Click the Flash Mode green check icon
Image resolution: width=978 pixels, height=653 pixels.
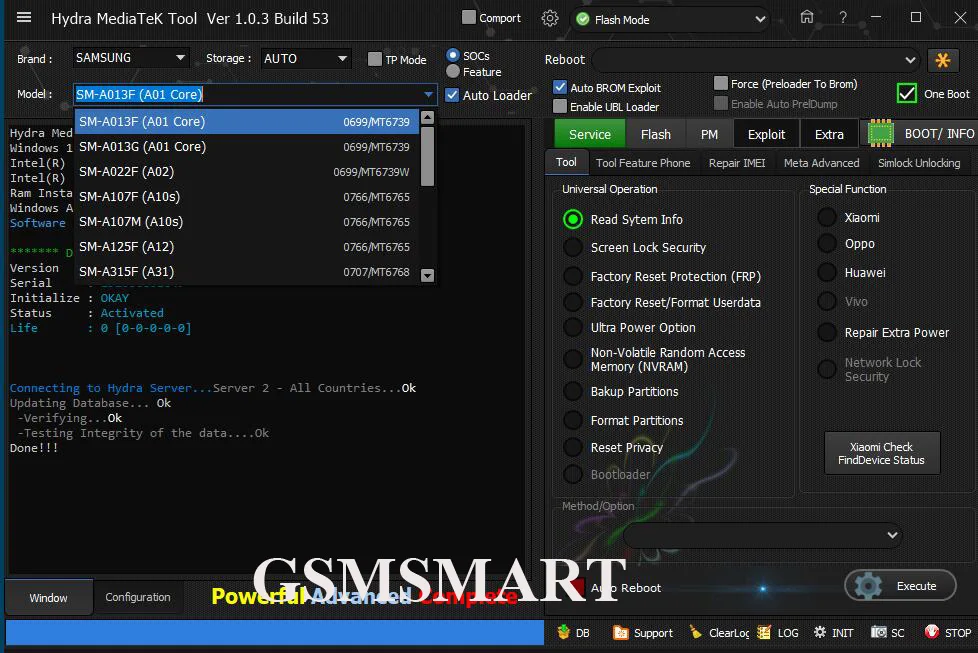583,19
